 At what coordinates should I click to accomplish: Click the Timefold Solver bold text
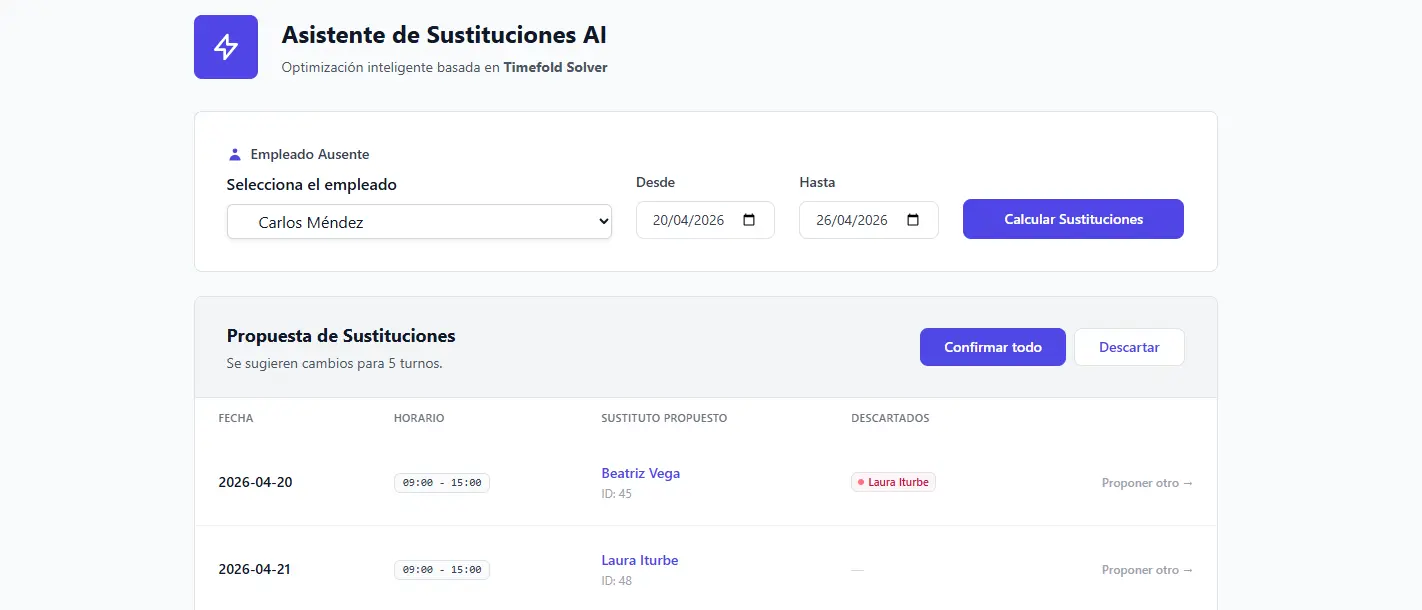(555, 68)
